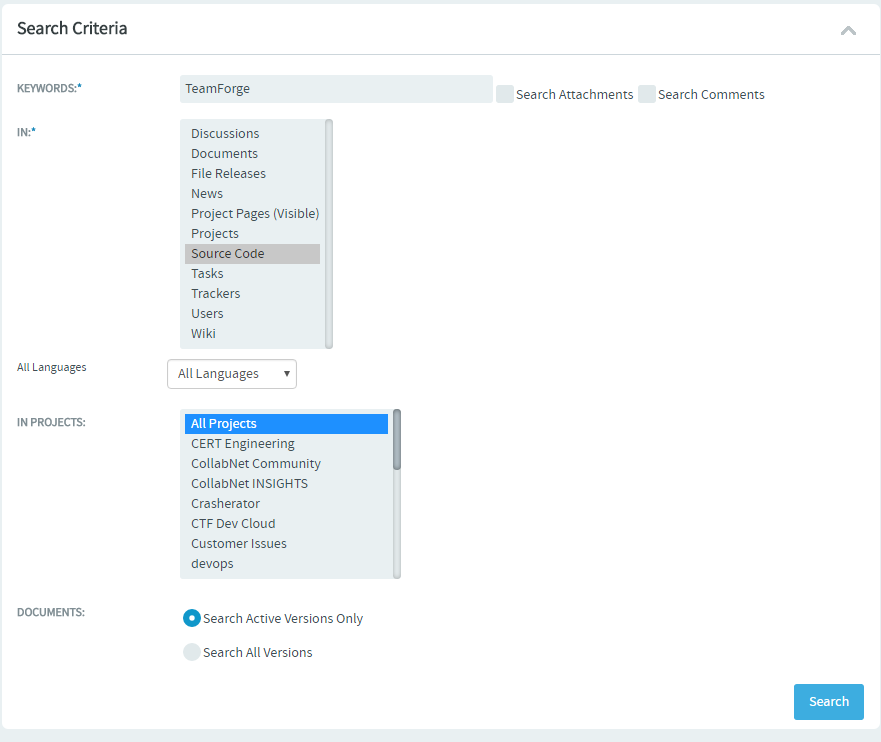Choose CTF Dev Cloud project
The height and width of the screenshot is (742, 881).
[x=286, y=524]
